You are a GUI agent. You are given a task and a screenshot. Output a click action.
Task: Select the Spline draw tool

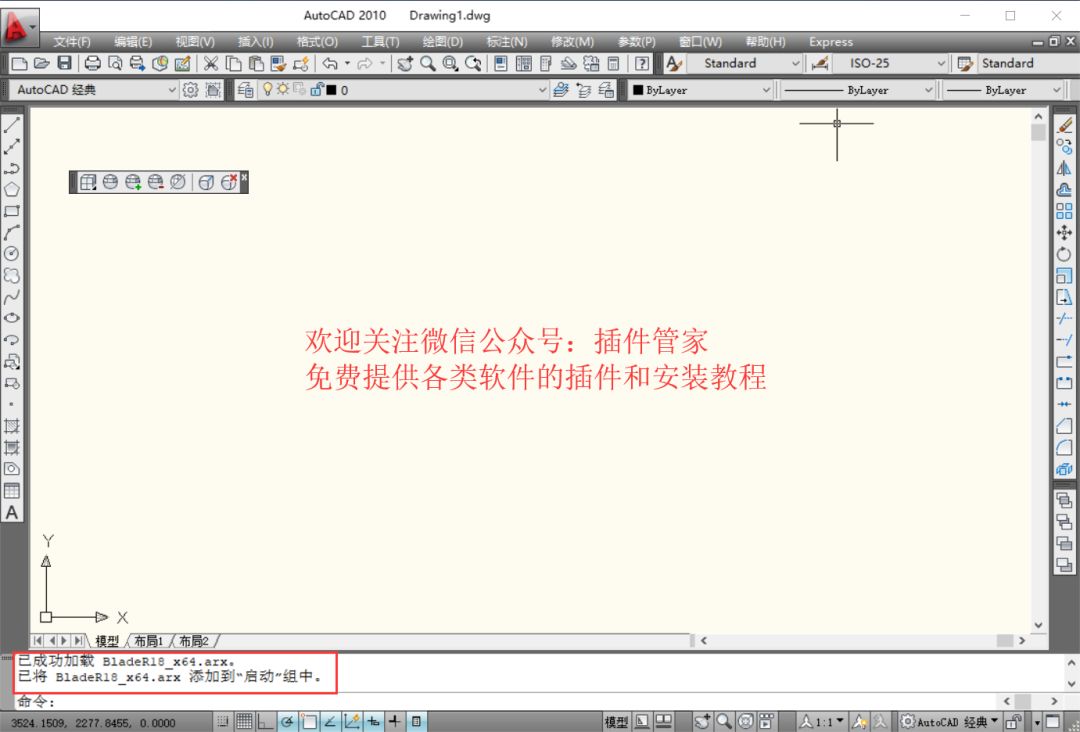[12, 297]
